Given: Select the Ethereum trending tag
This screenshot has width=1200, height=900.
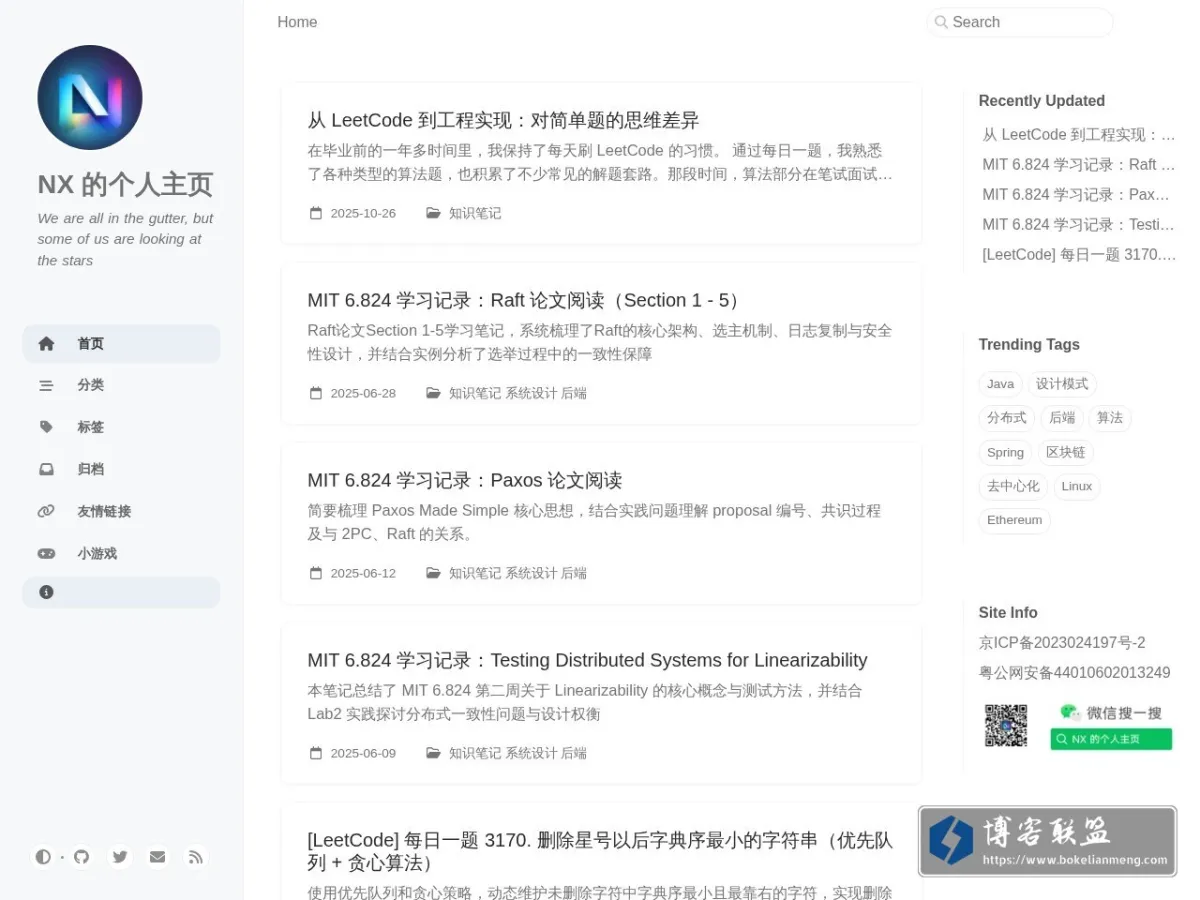Looking at the screenshot, I should pos(1014,520).
